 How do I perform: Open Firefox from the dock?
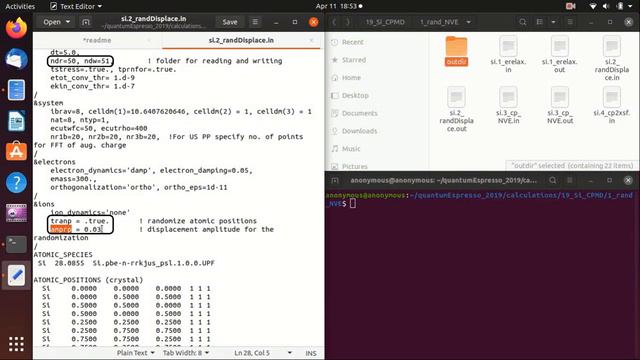pos(16,29)
